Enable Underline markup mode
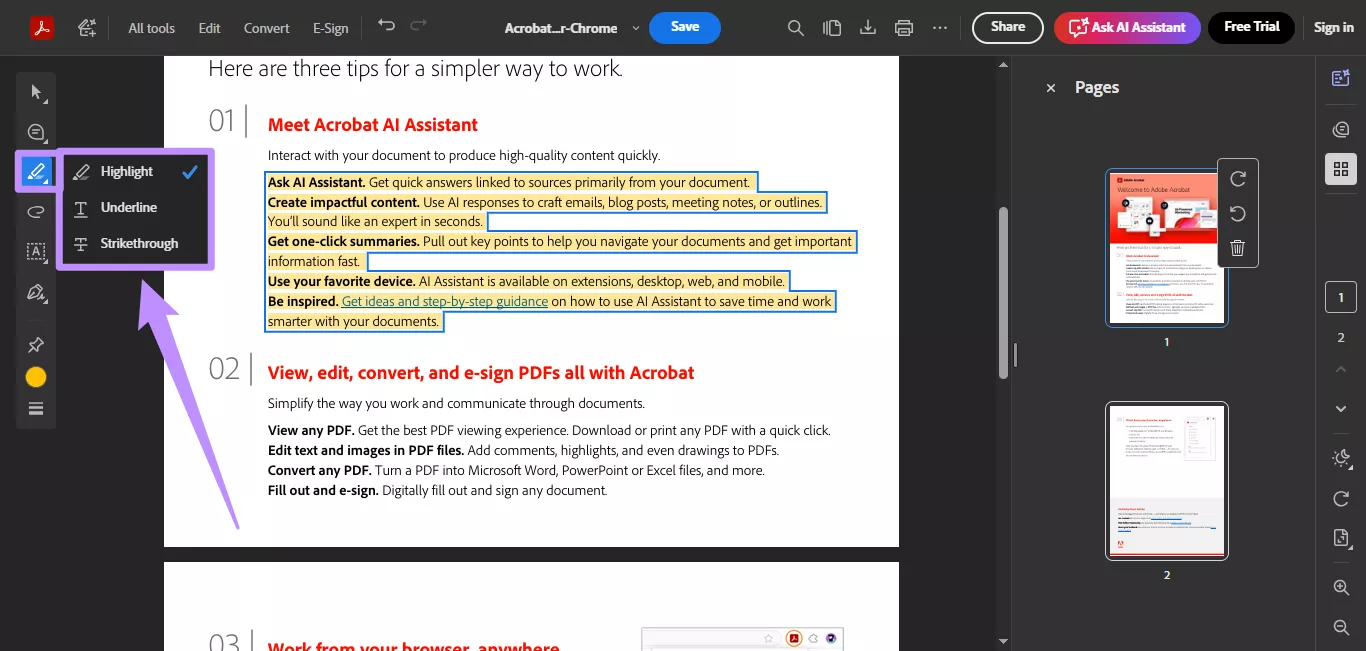Screen dimensions: 1366x651 (129, 207)
